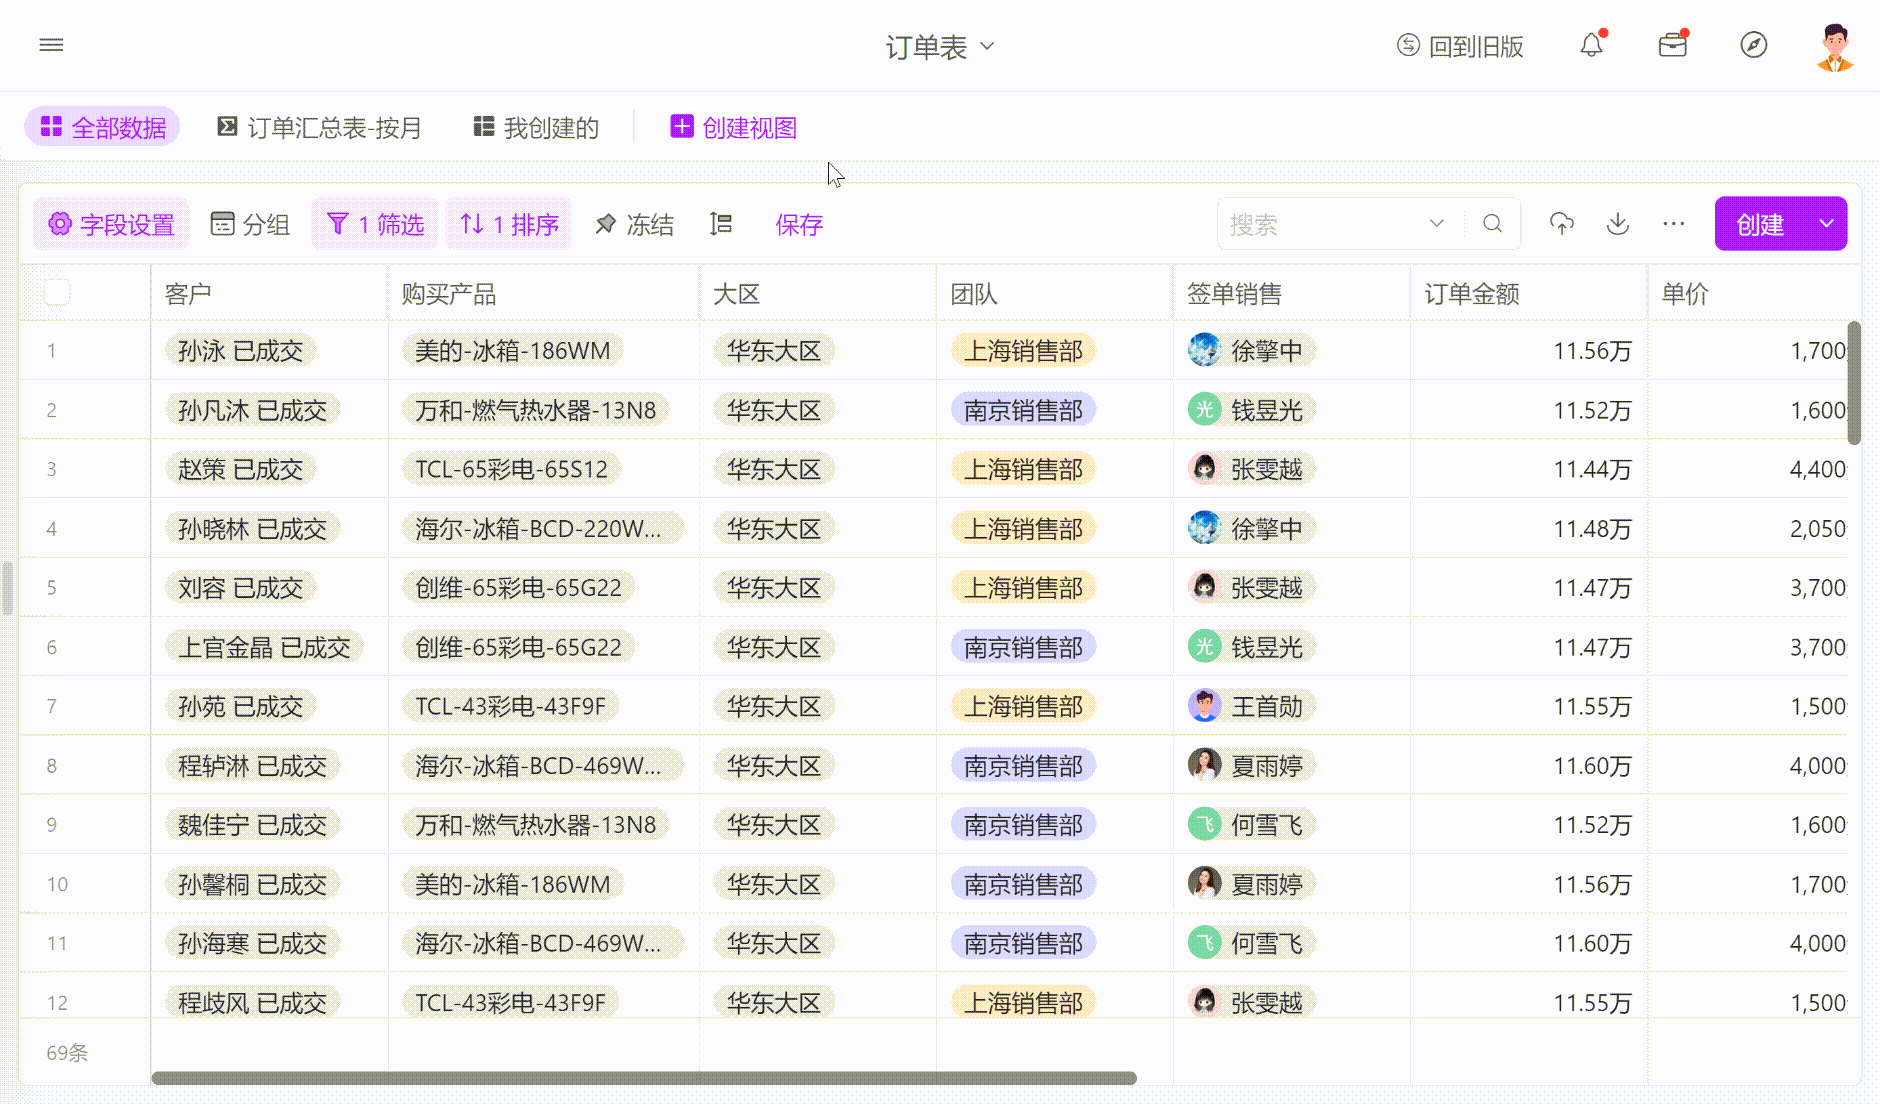Click the 回到旧版 button
The width and height of the screenshot is (1880, 1104).
[x=1460, y=46]
